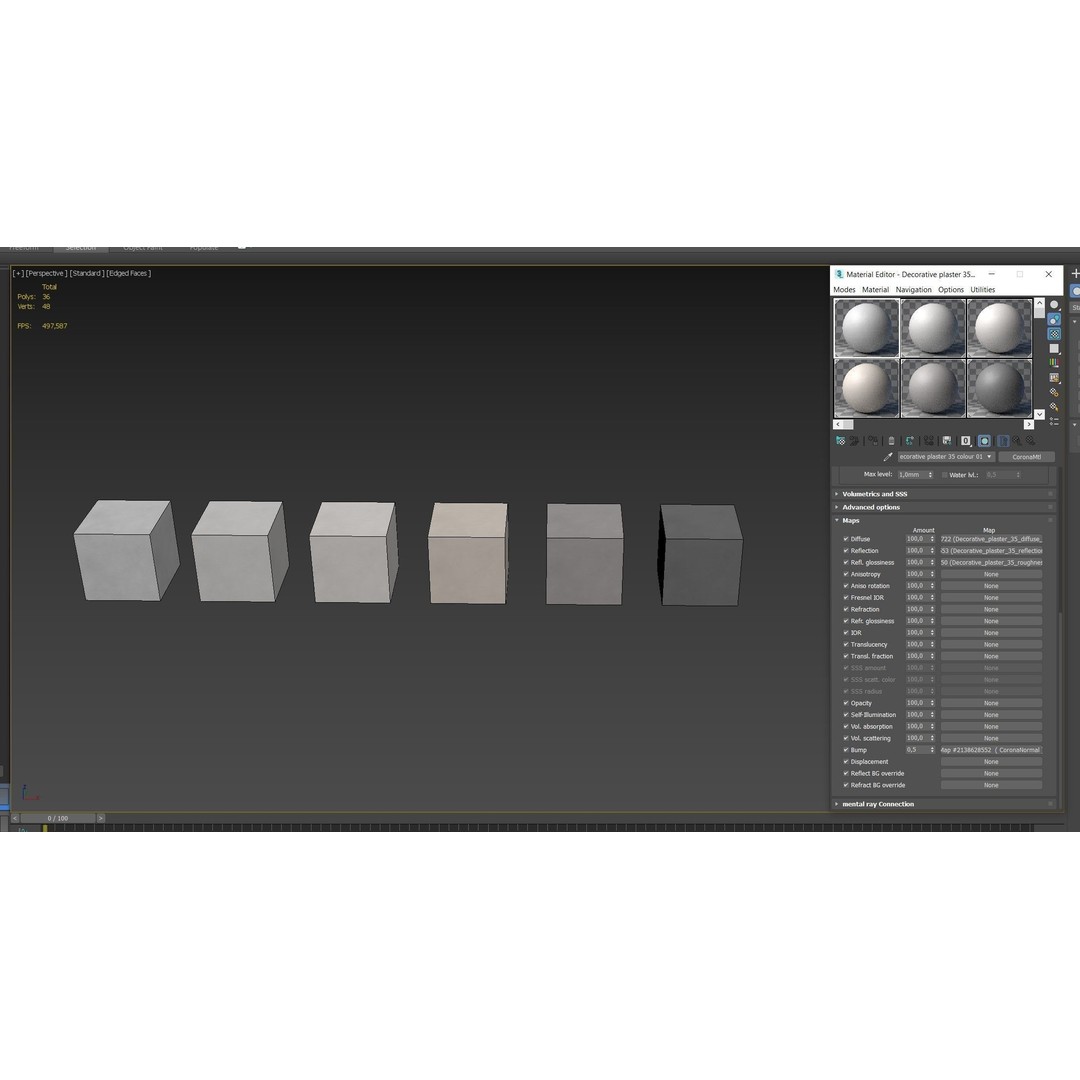This screenshot has width=1080, height=1080.
Task: Activate the Show Shaded Material in Viewport icon
Action: point(984,441)
